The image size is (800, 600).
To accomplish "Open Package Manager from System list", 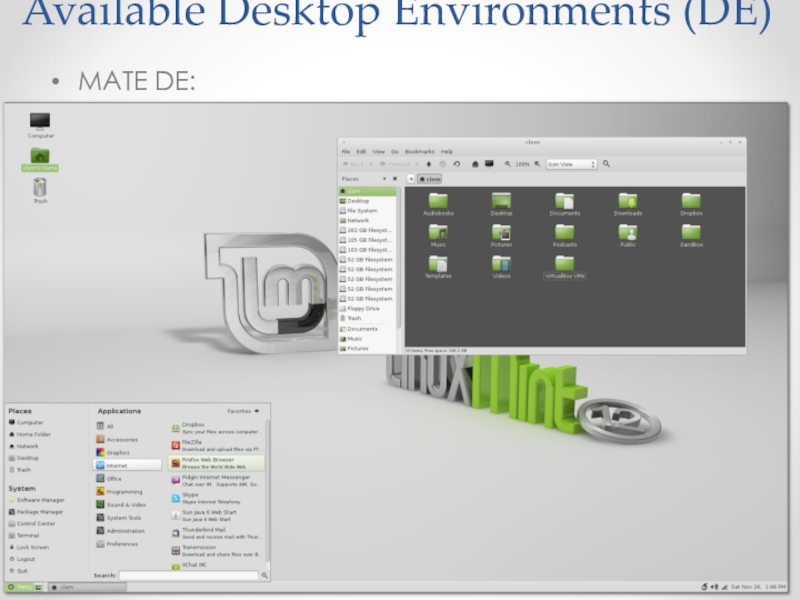I will point(36,512).
